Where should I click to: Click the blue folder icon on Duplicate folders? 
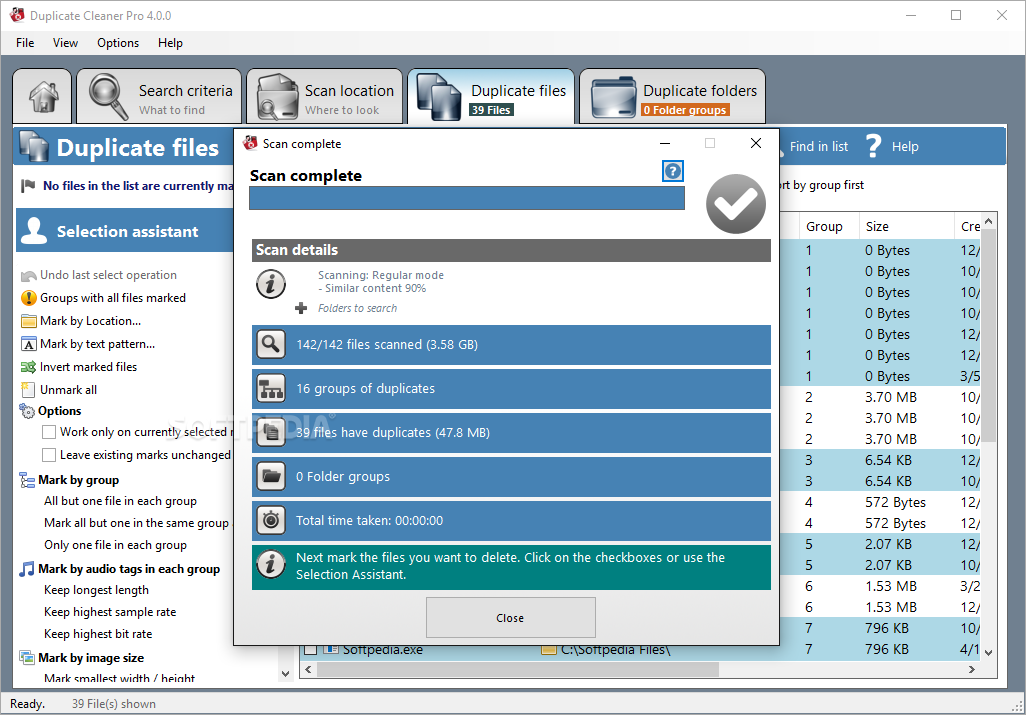point(613,97)
